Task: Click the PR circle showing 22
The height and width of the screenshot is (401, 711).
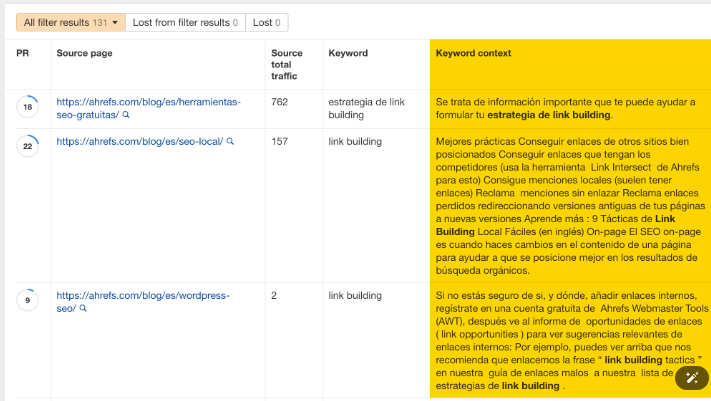Action: pos(28,147)
